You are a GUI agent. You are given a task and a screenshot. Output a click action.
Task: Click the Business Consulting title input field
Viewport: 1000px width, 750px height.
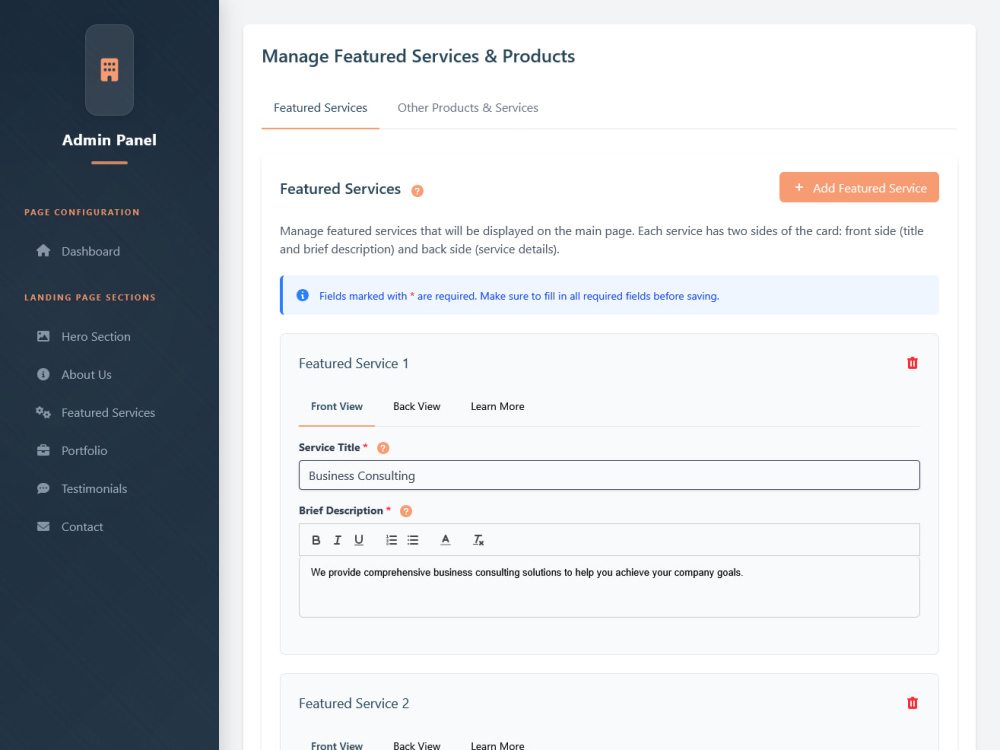609,476
